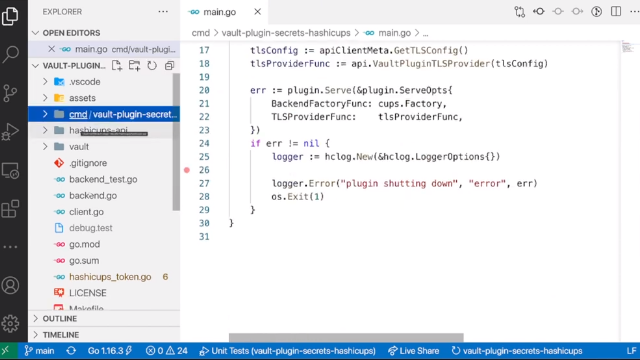This screenshot has height=360, width=640.
Task: Collapse the VAULT-PLUGIN project section
Action: [x=36, y=65]
